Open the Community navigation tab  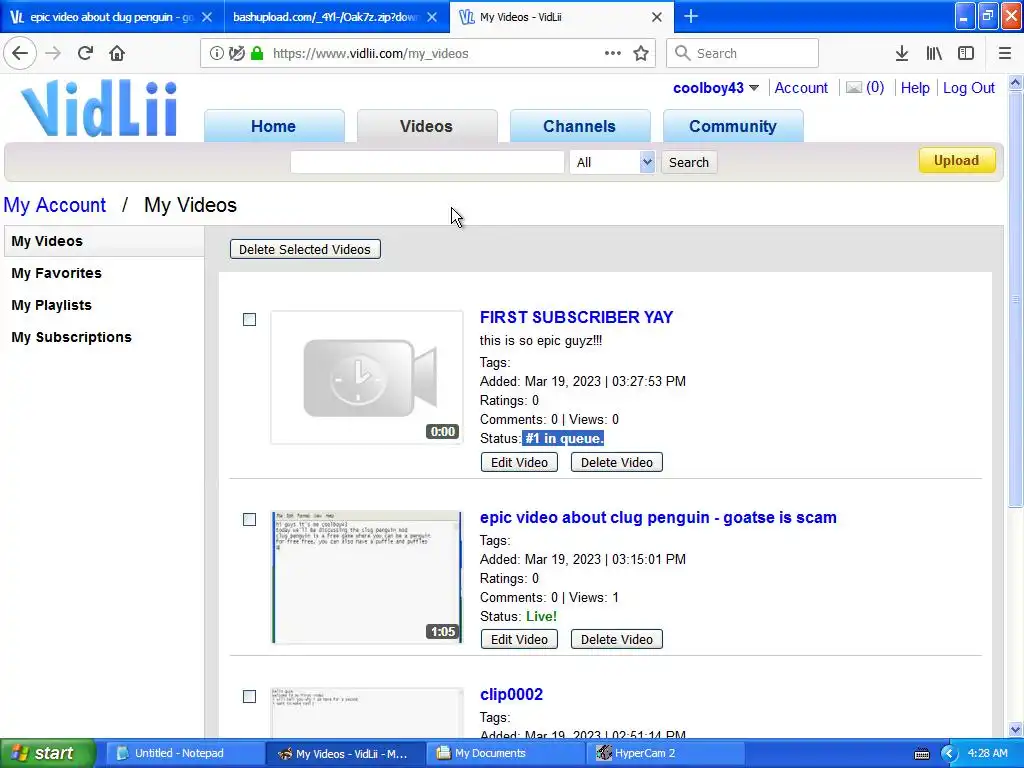(733, 126)
